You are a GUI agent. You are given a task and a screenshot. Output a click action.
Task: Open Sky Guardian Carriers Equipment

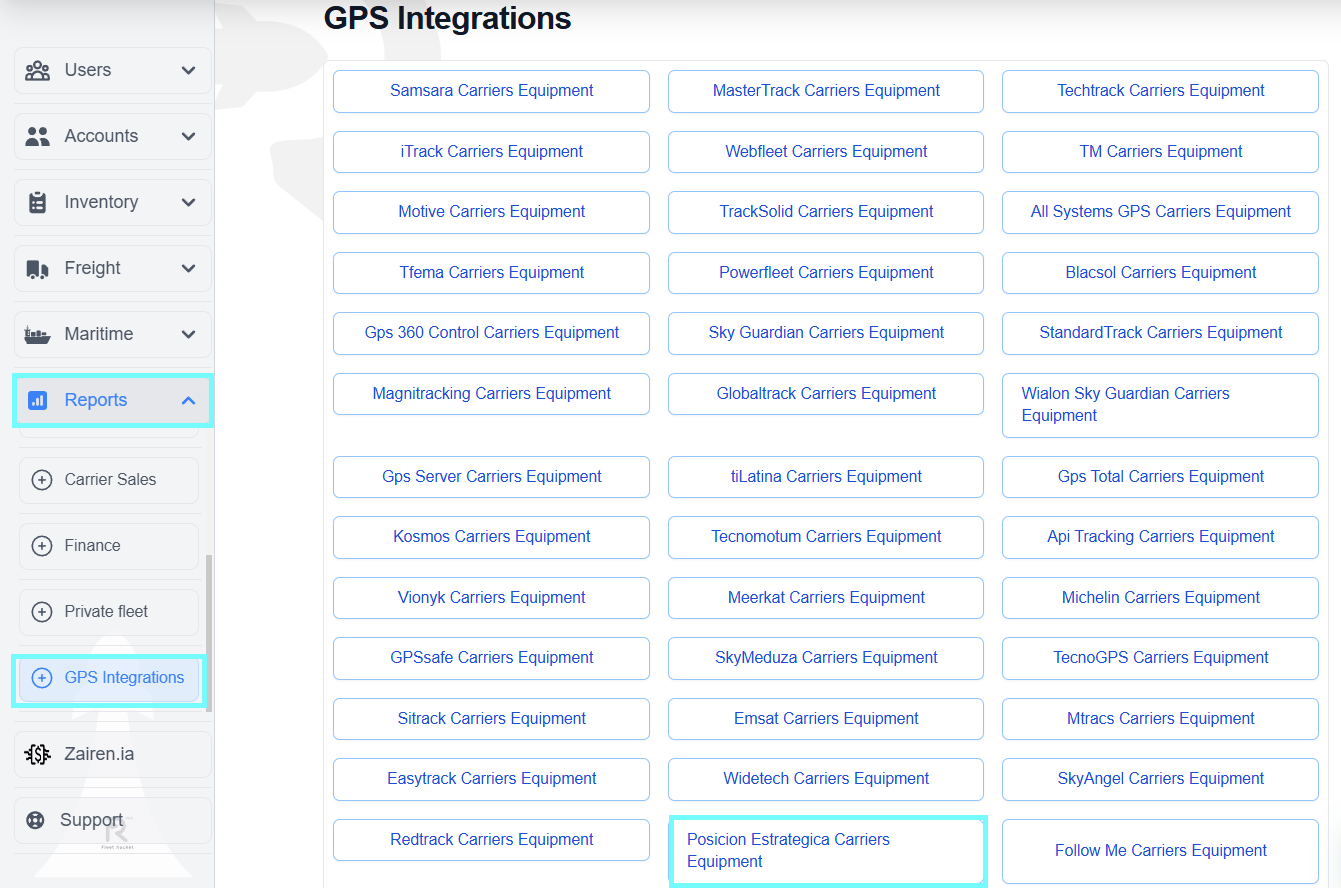(x=826, y=333)
